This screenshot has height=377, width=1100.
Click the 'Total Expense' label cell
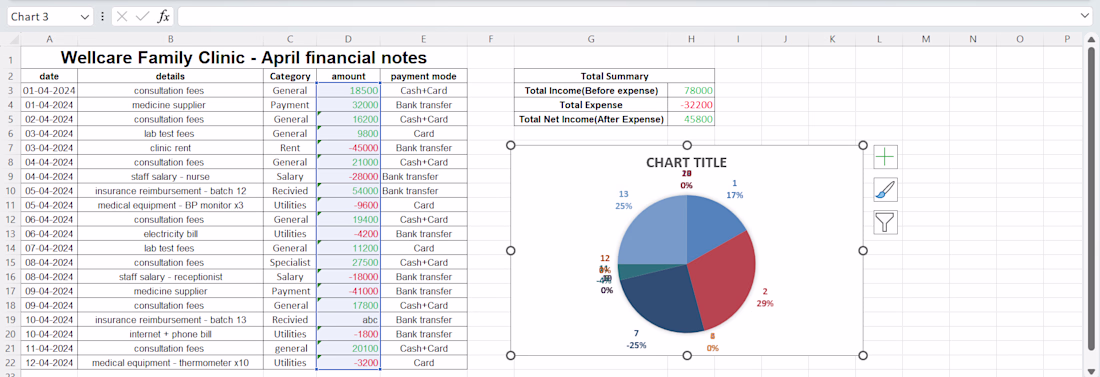pos(591,105)
